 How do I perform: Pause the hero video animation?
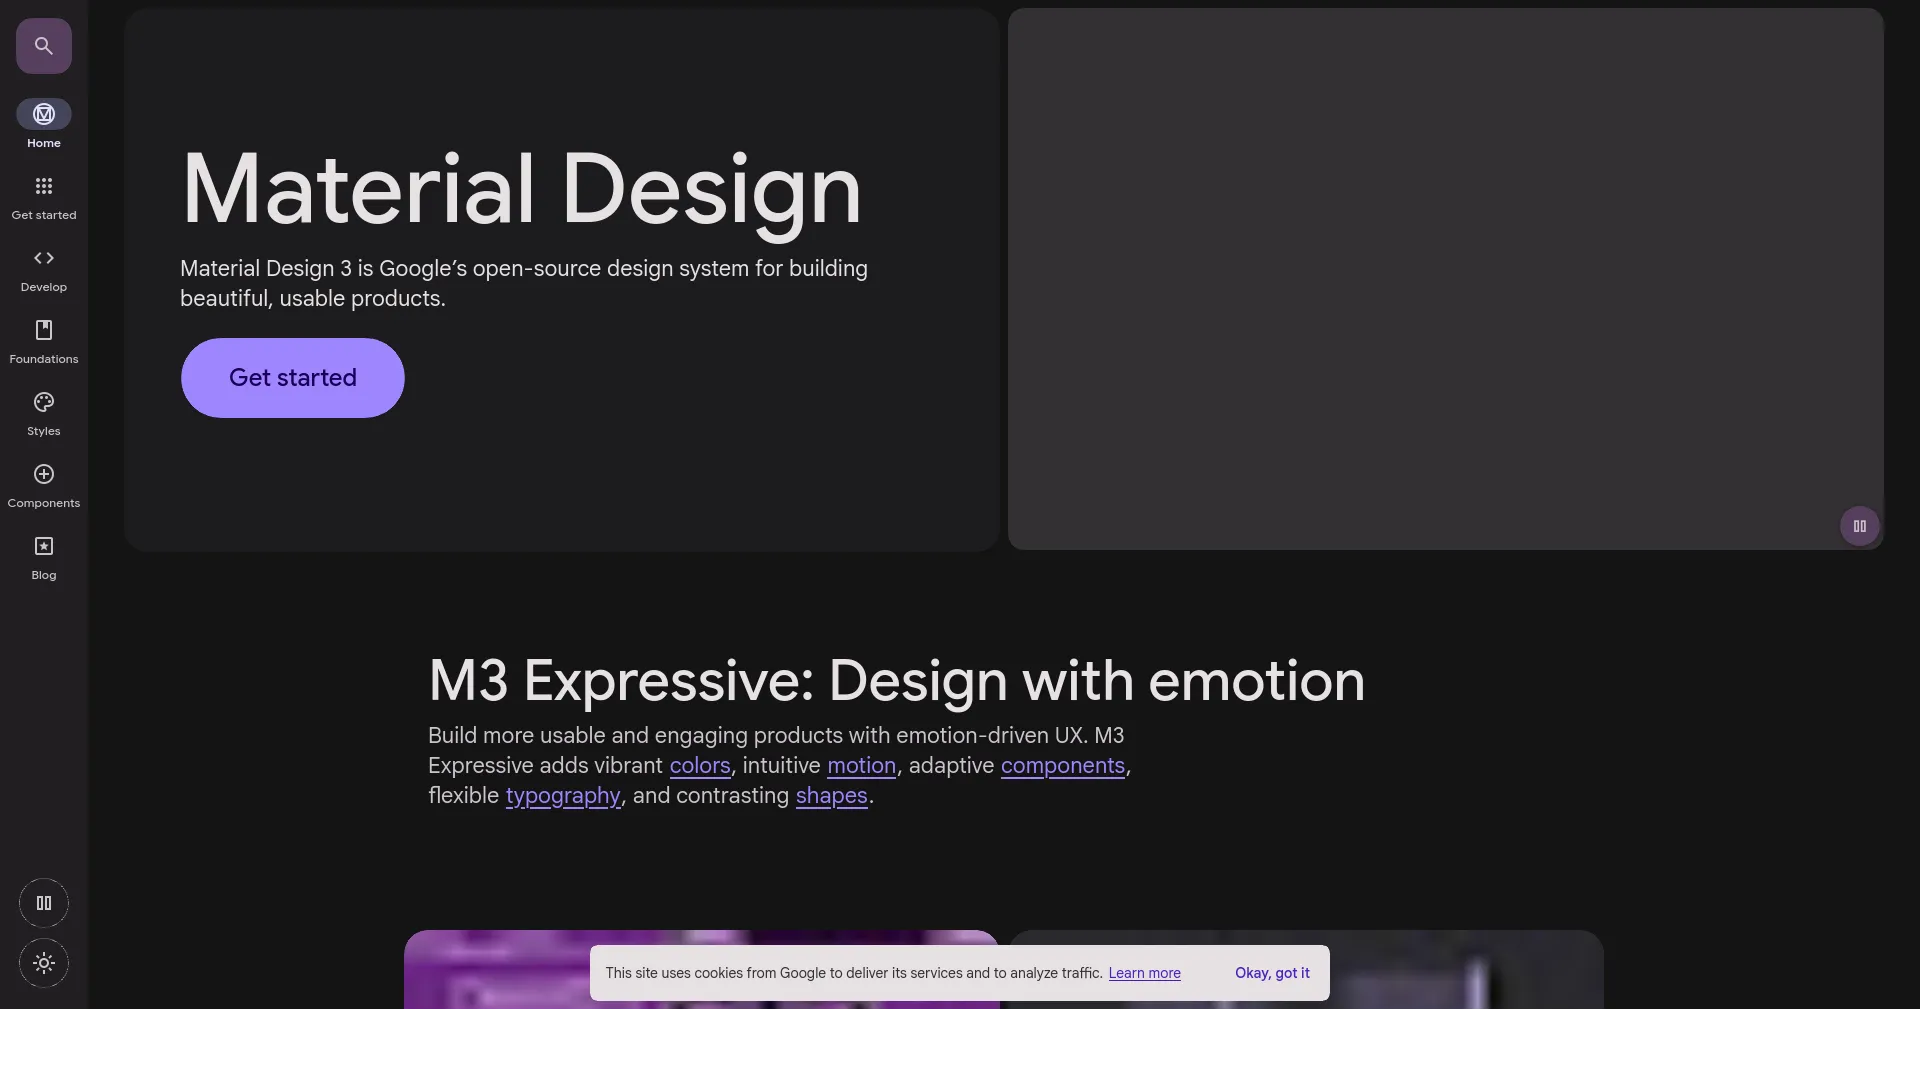(1860, 526)
